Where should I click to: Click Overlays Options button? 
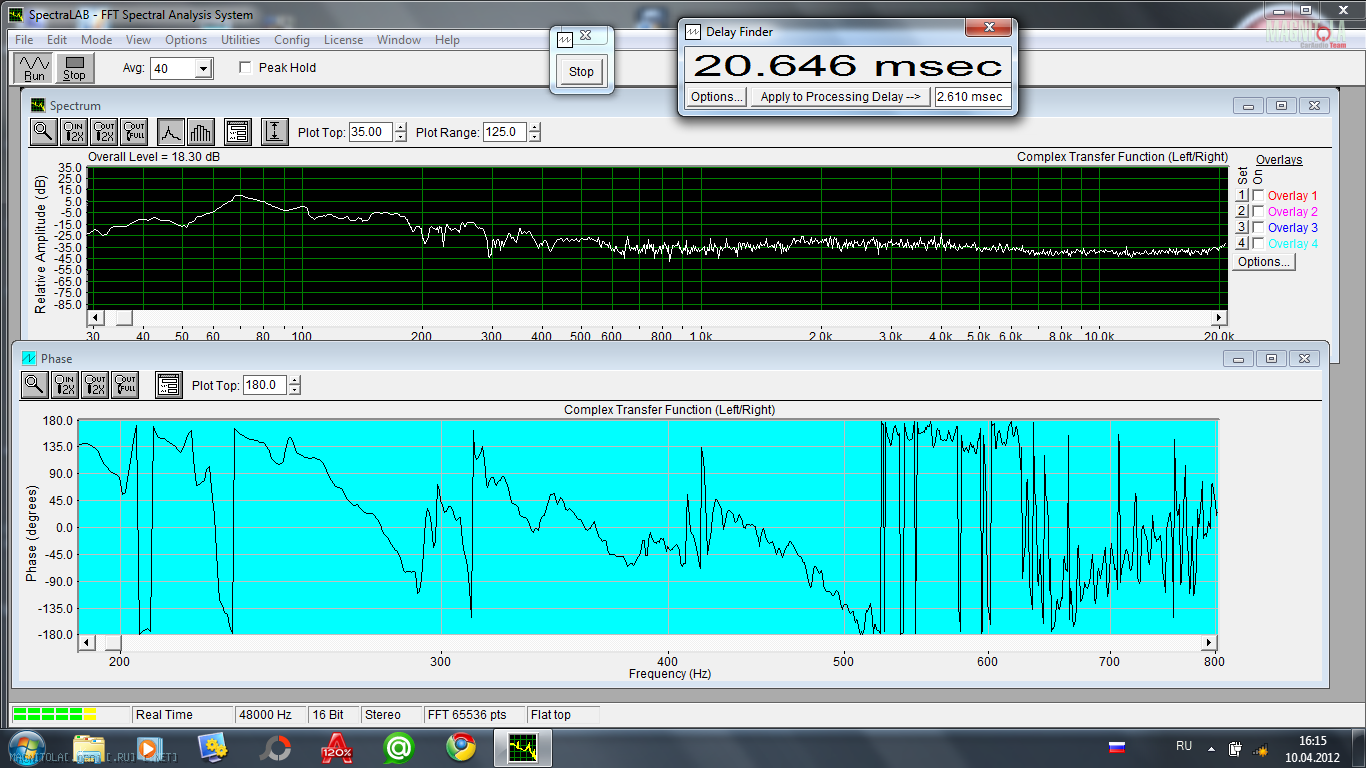click(1264, 262)
